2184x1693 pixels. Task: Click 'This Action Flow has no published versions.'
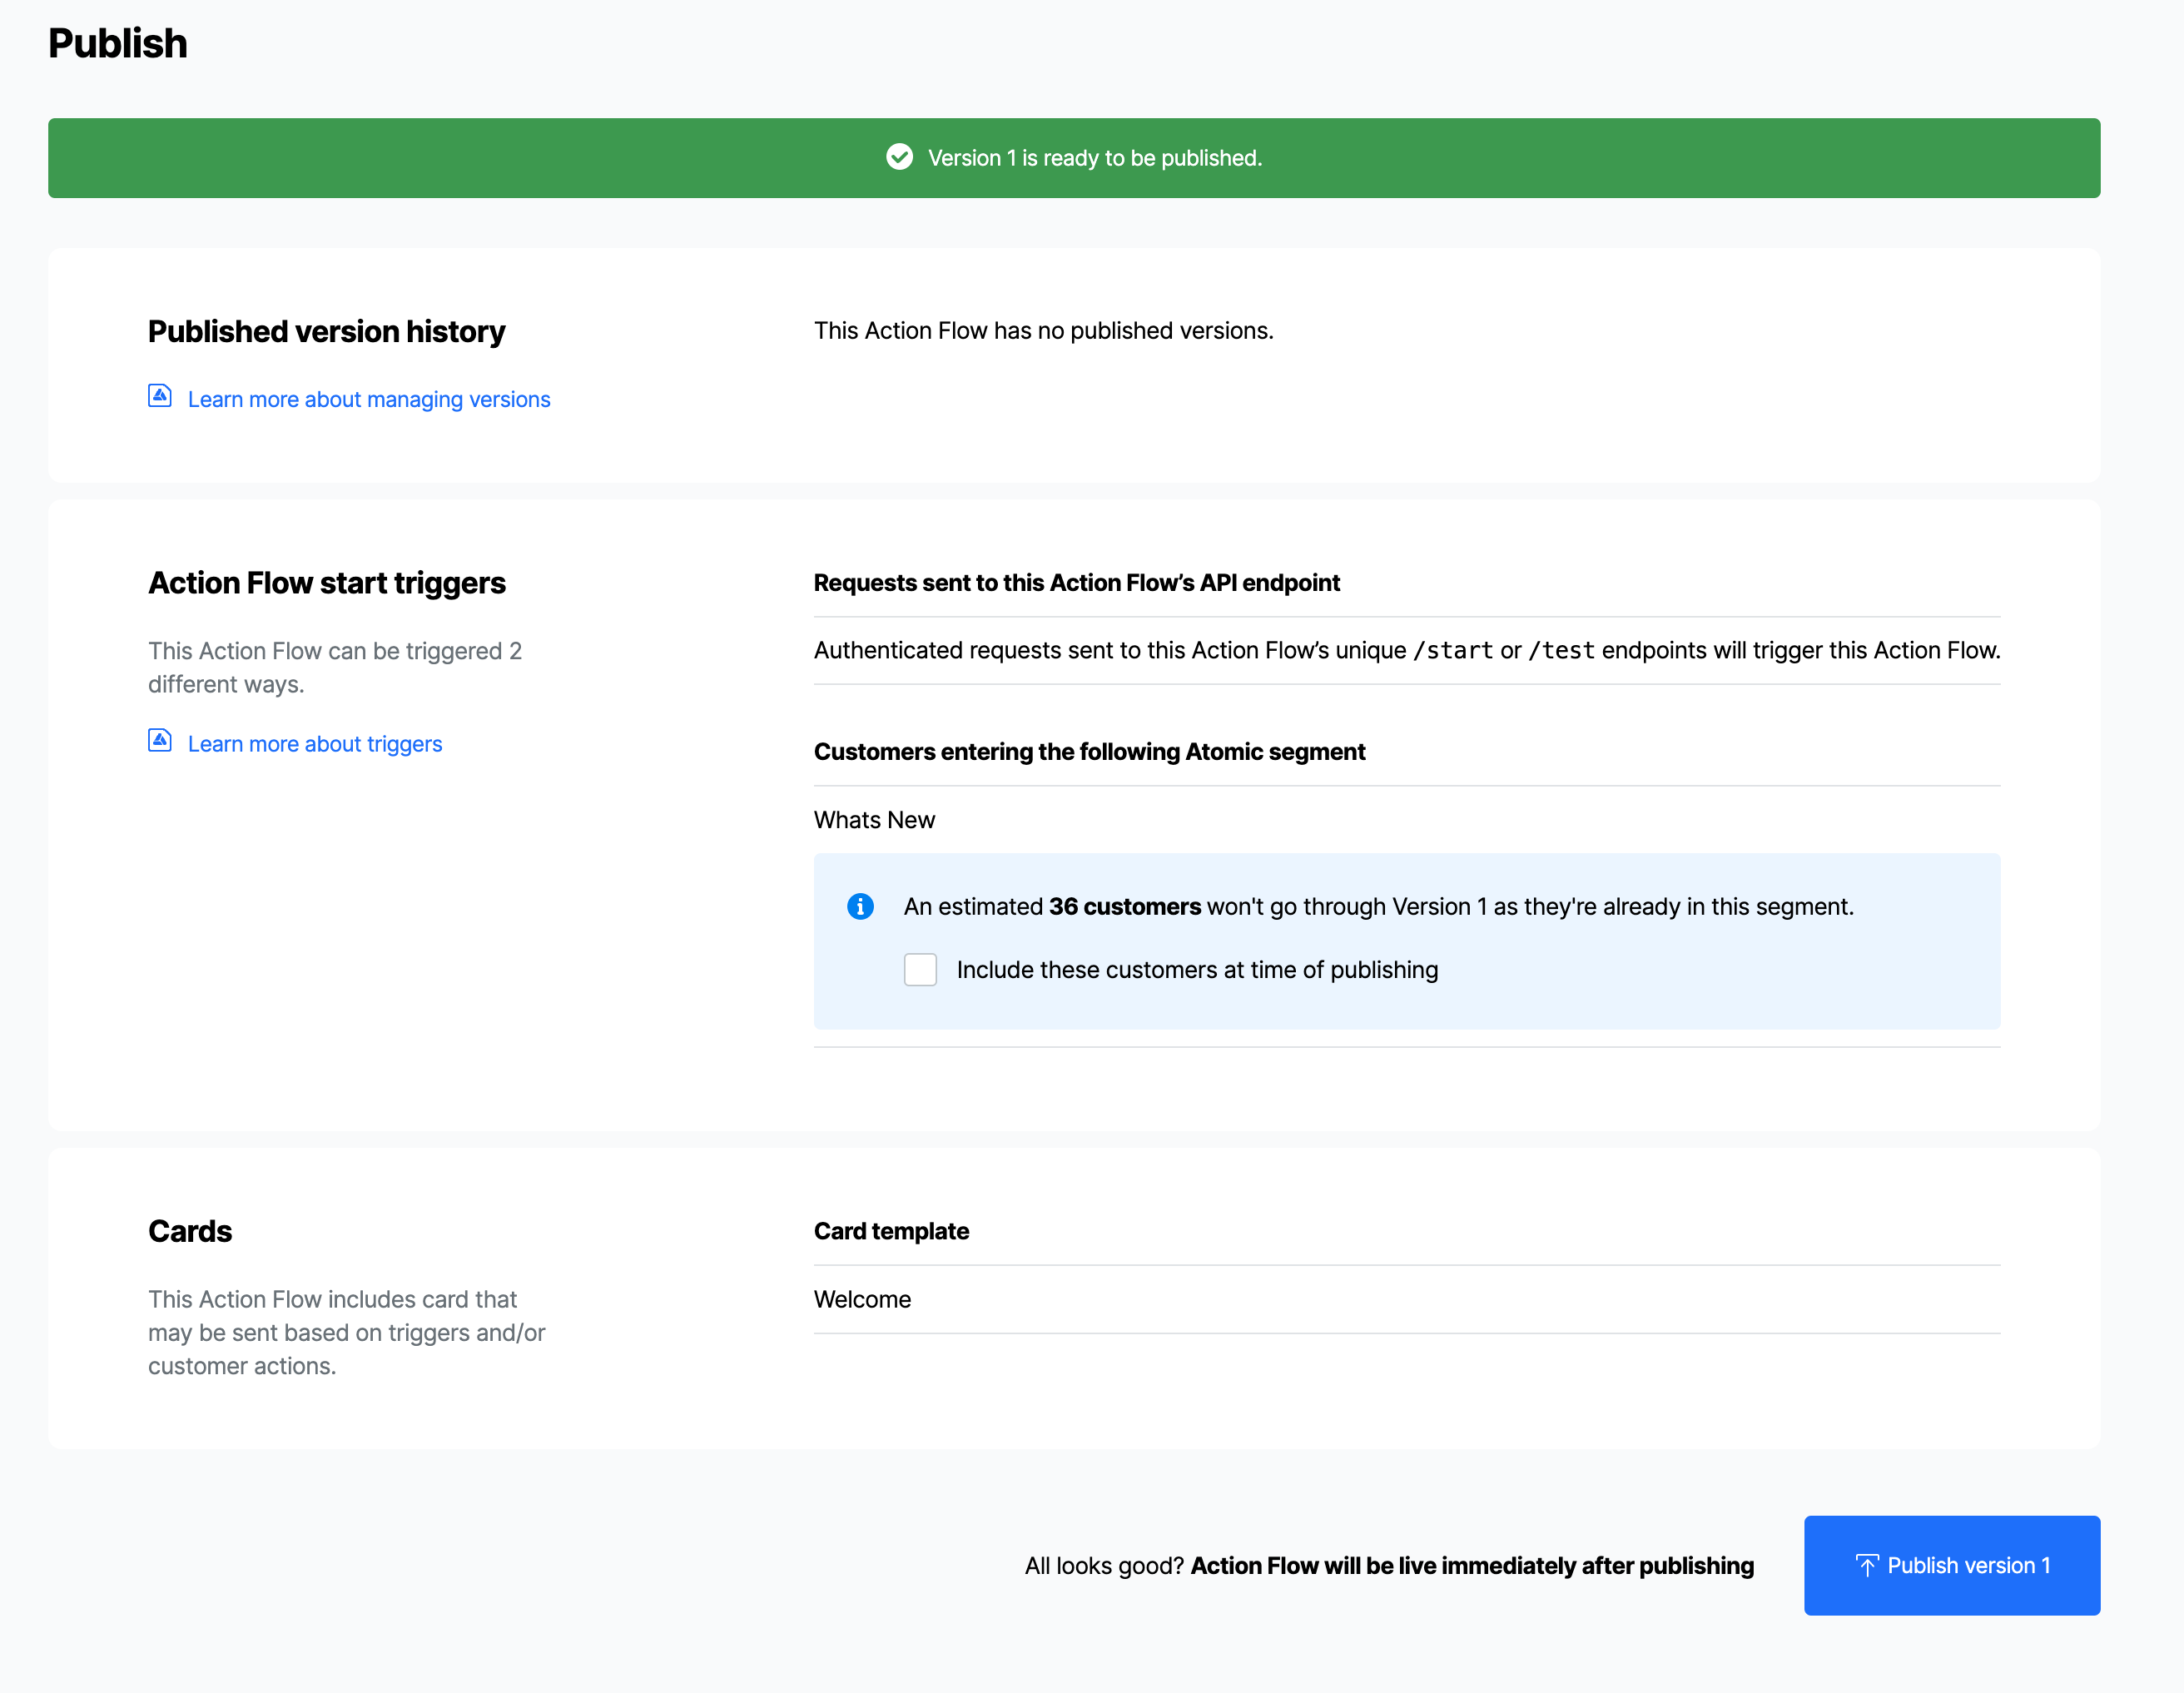click(1043, 331)
